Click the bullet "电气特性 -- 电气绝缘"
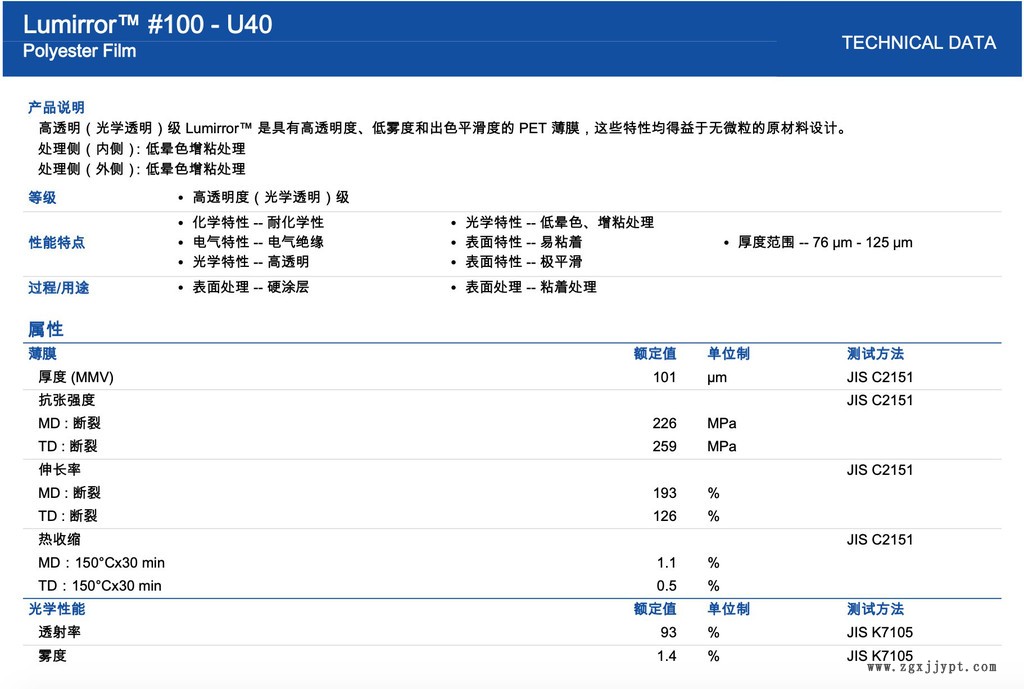 pyautogui.click(x=258, y=242)
